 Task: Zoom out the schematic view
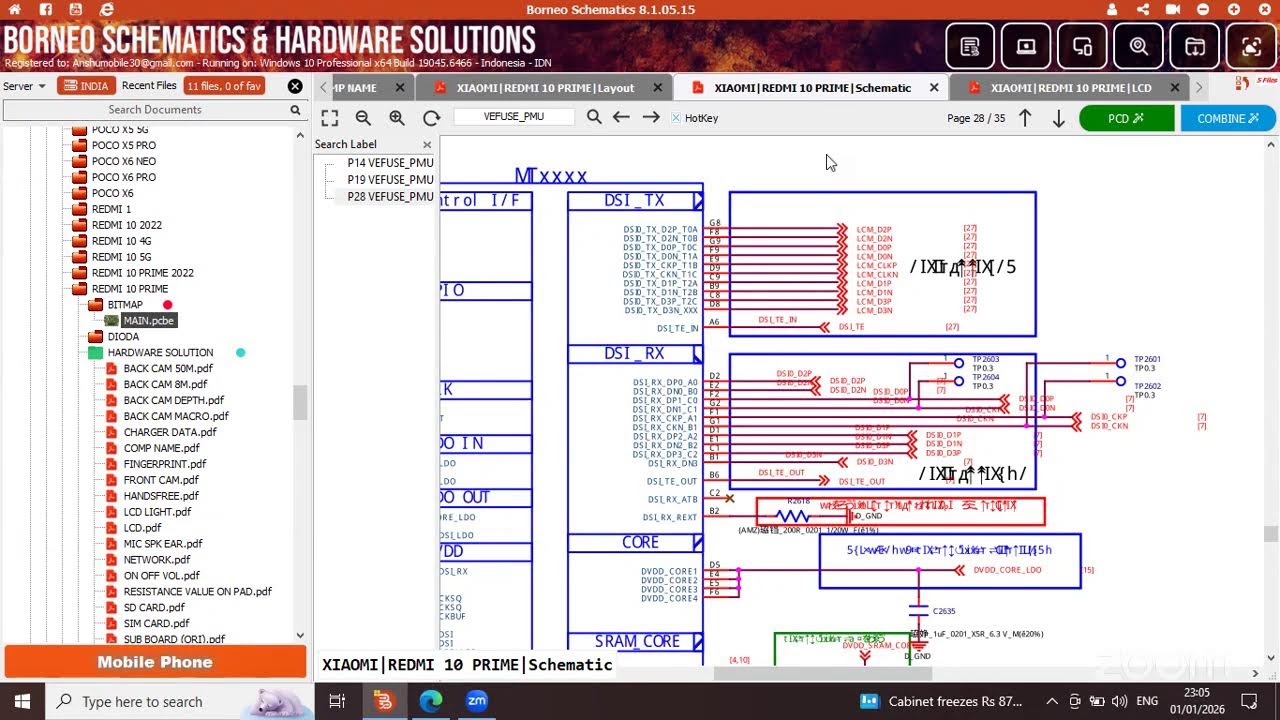point(363,118)
